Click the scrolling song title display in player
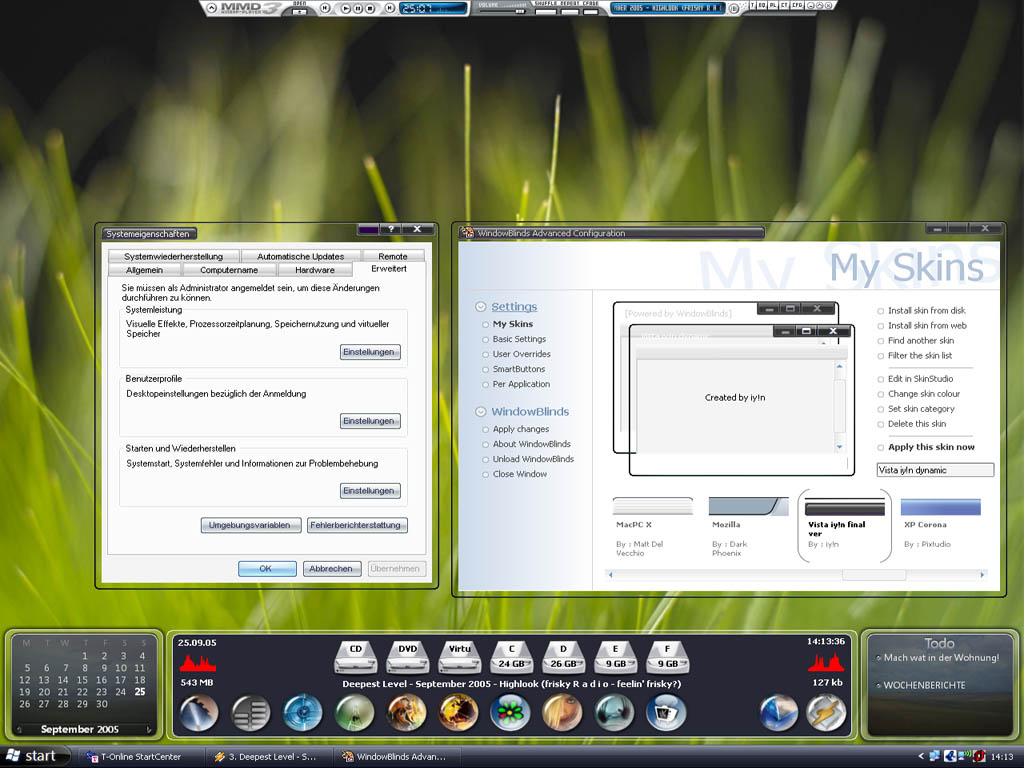The image size is (1024, 768). pyautogui.click(x=667, y=8)
